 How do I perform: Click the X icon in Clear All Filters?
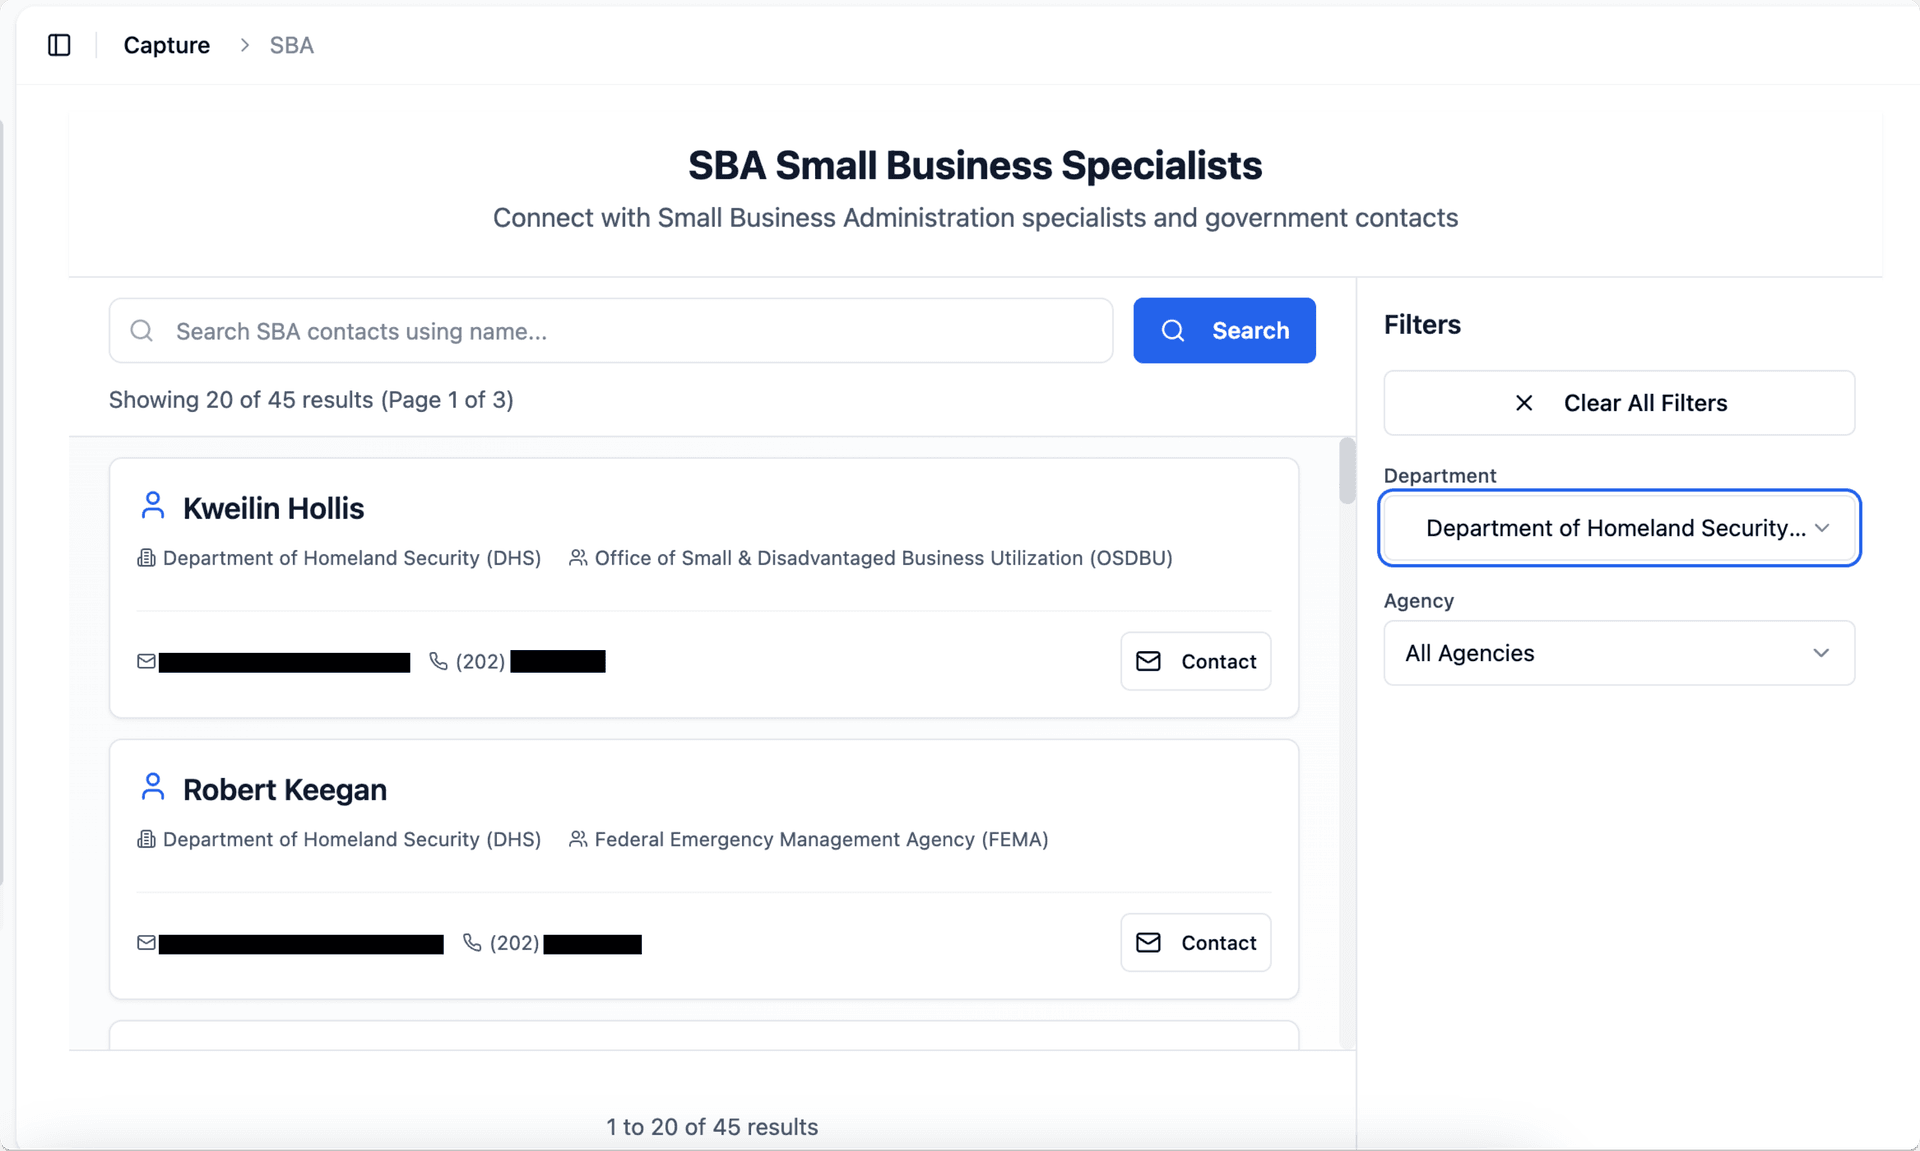coord(1523,403)
